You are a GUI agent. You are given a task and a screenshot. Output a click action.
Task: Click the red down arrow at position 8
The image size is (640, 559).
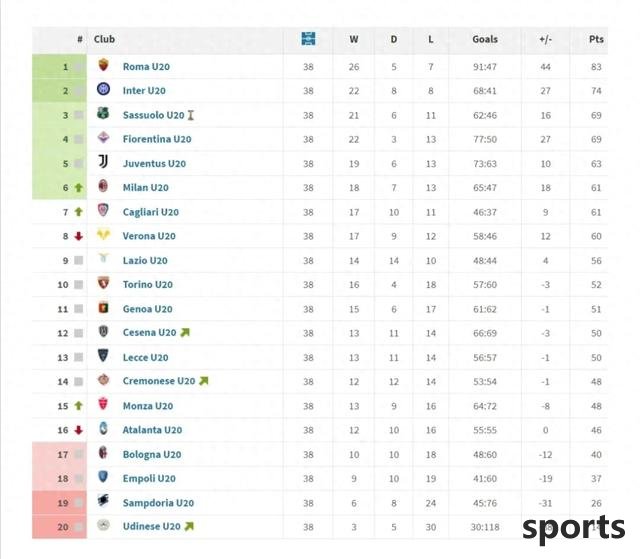79,236
